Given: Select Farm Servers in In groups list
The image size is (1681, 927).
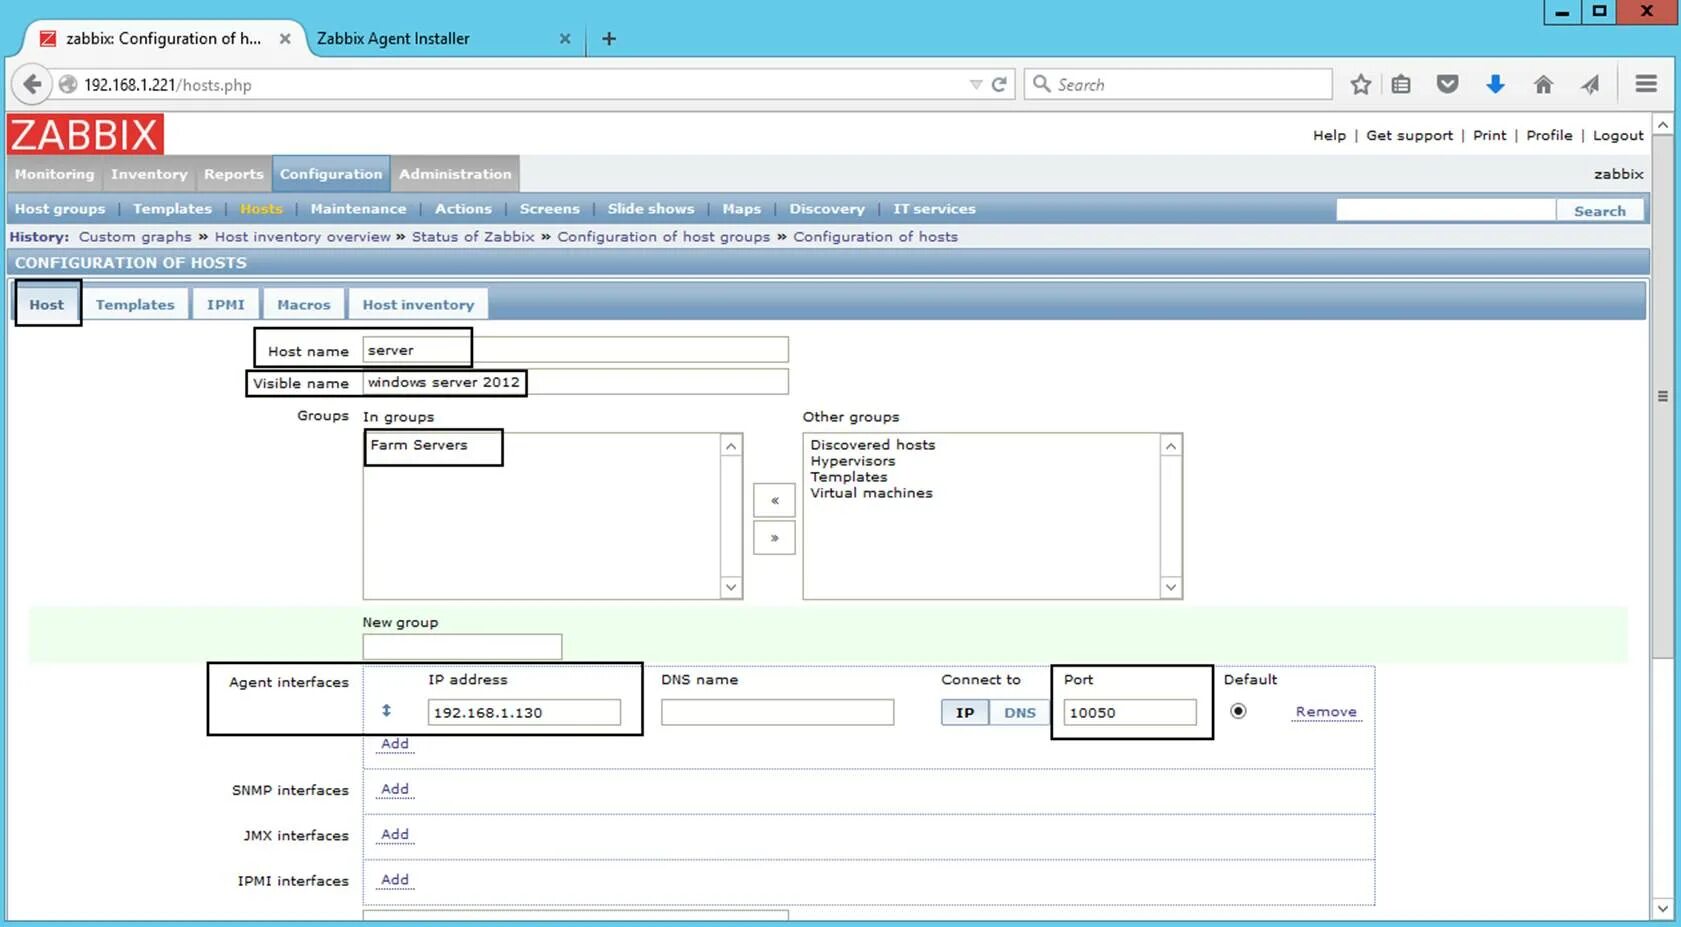Looking at the screenshot, I should pyautogui.click(x=419, y=445).
